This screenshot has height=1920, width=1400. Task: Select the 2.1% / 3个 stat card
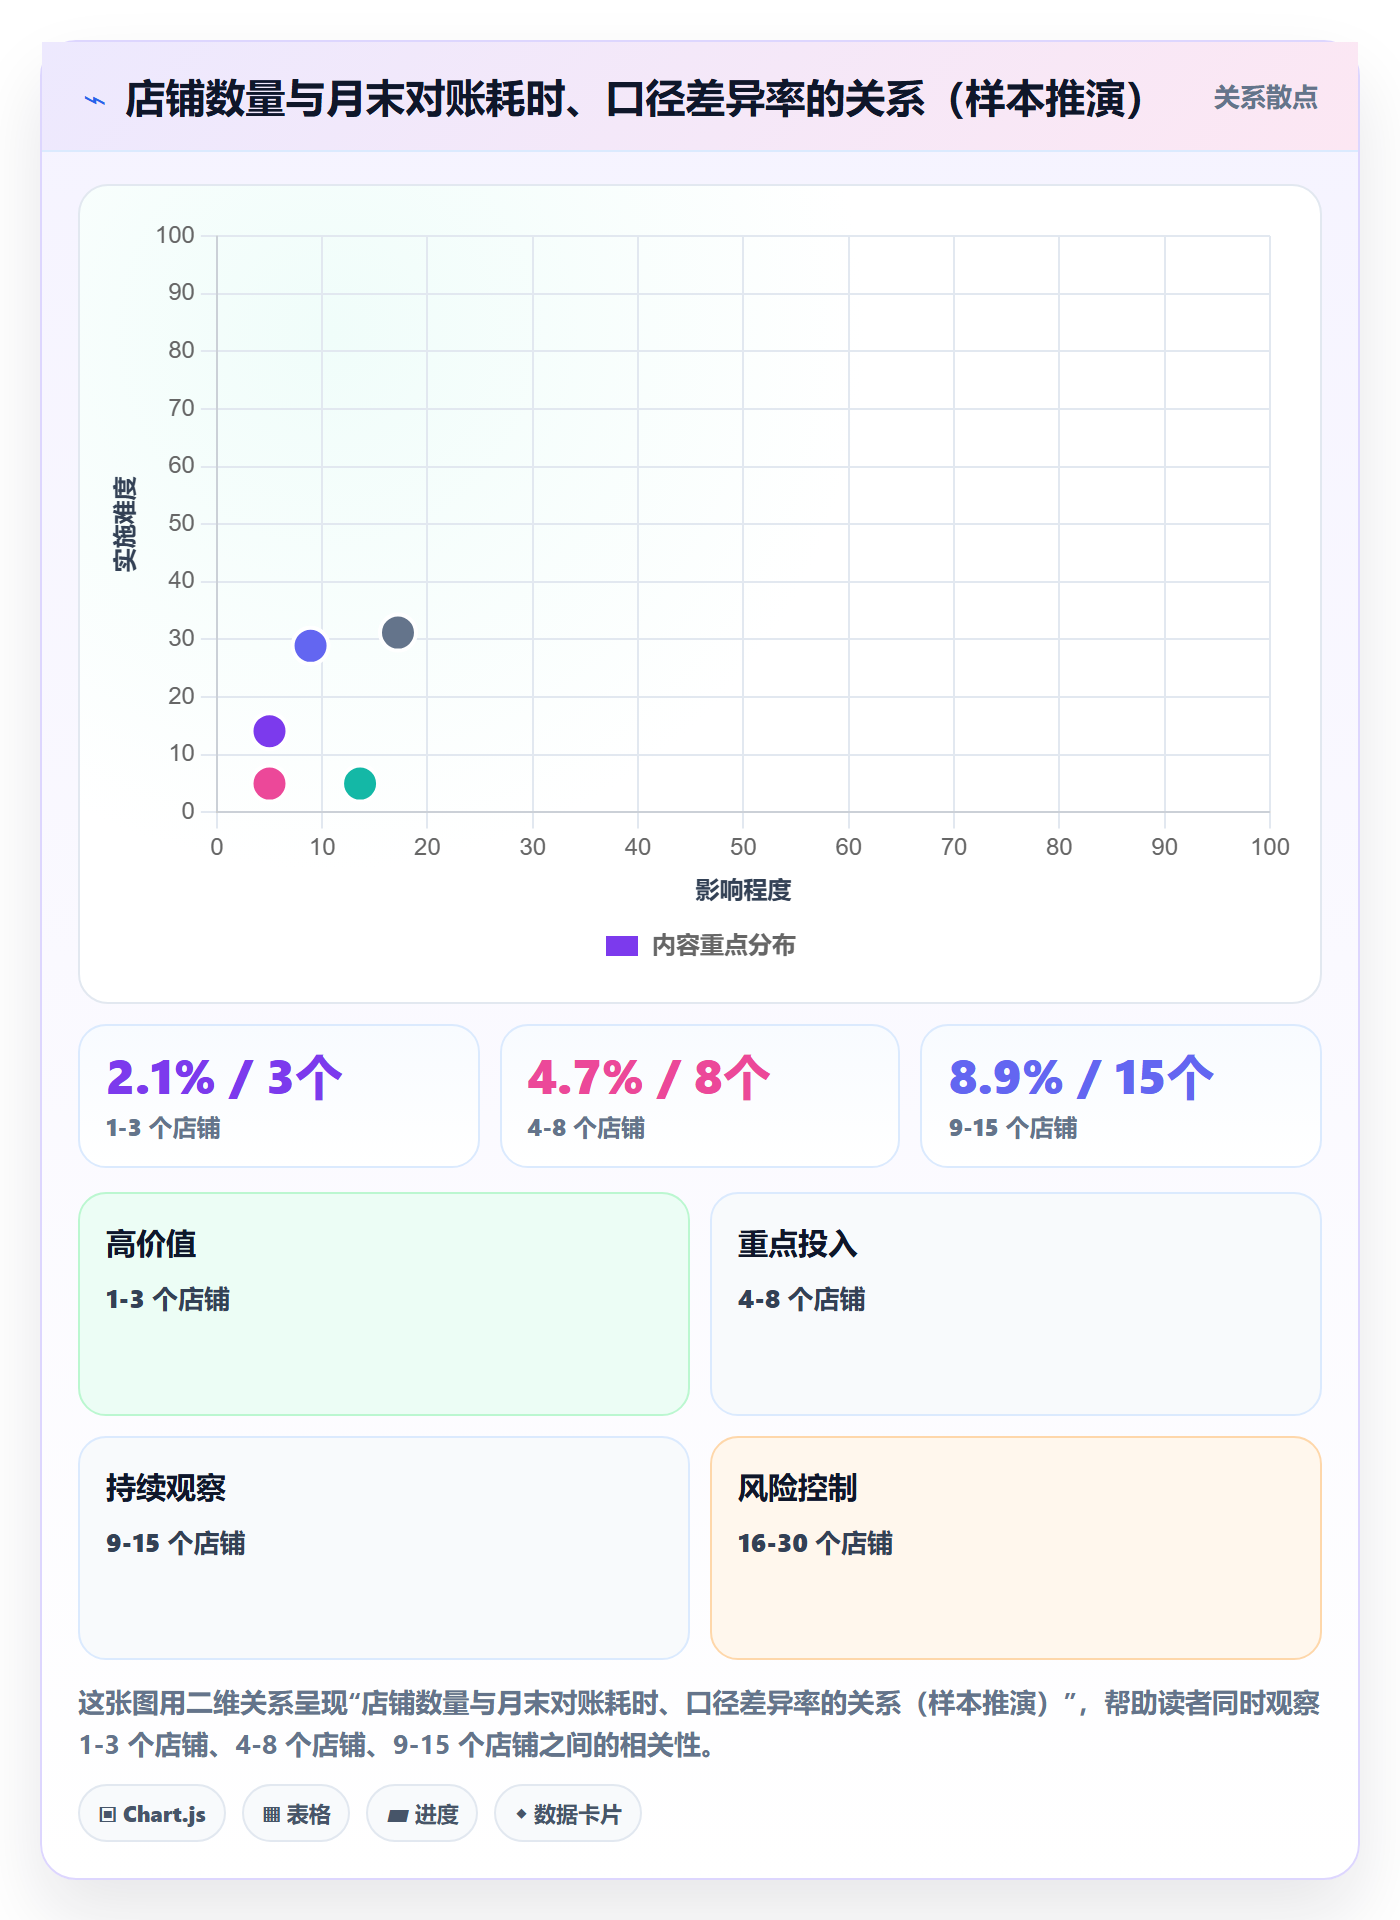click(279, 1096)
